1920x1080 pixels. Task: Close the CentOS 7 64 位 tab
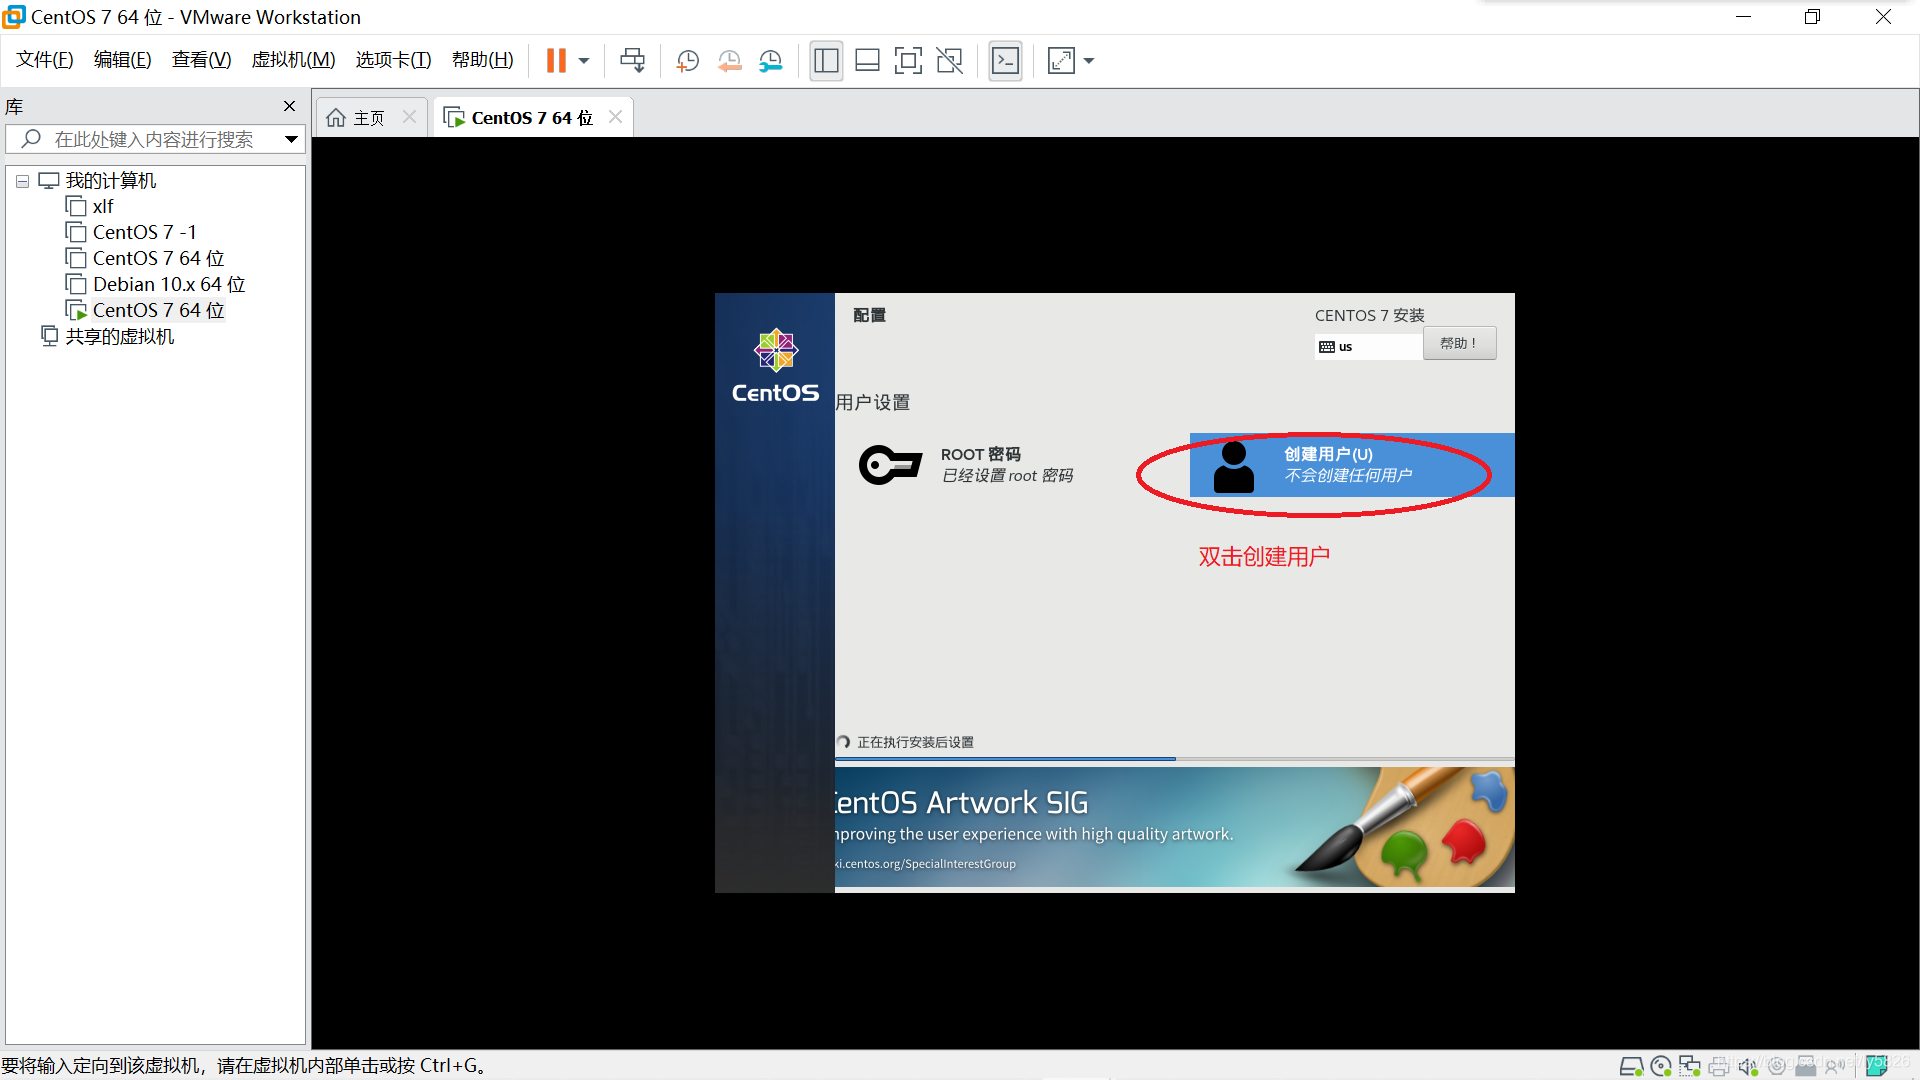coord(615,117)
